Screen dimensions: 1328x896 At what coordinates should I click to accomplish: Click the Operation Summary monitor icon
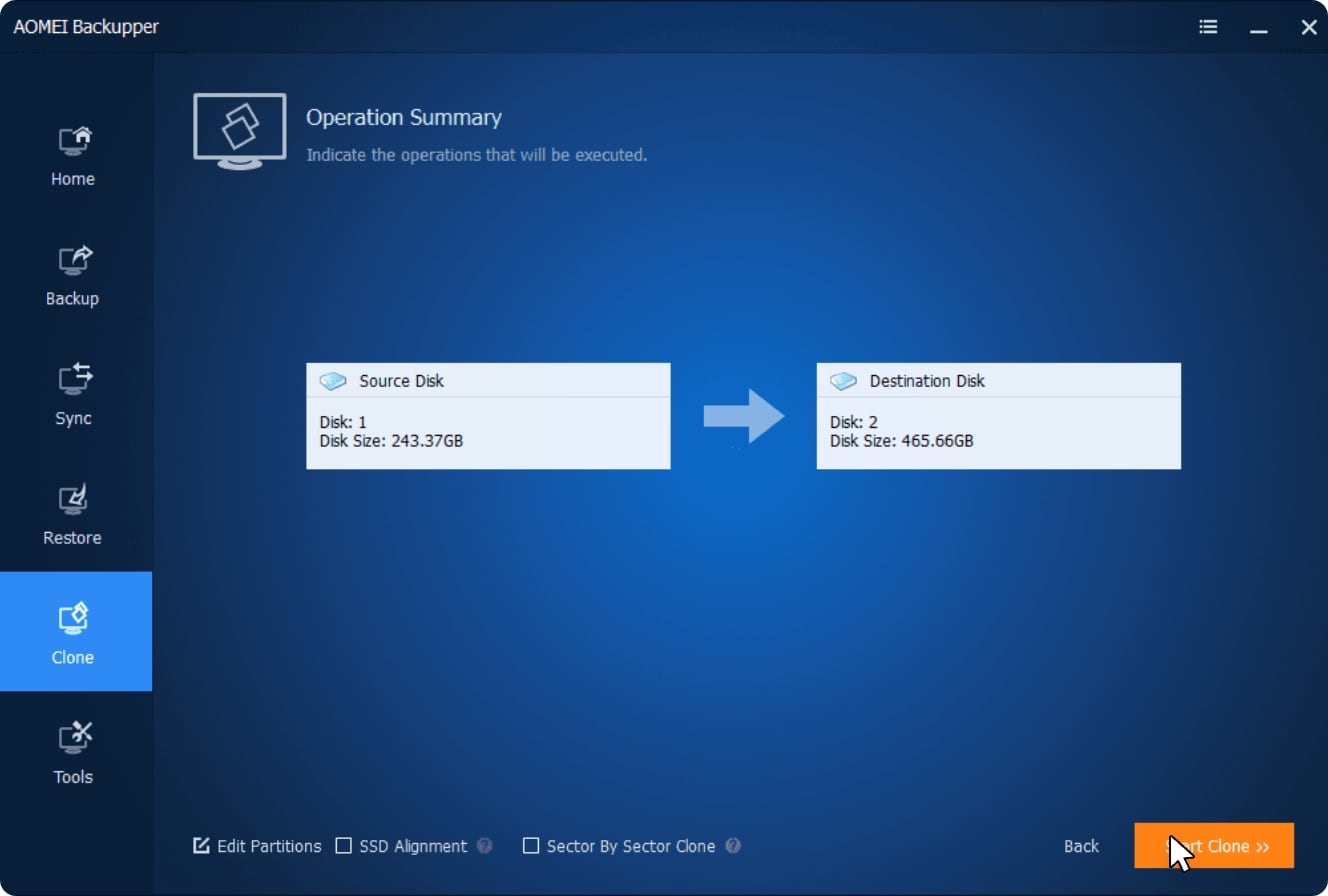240,129
